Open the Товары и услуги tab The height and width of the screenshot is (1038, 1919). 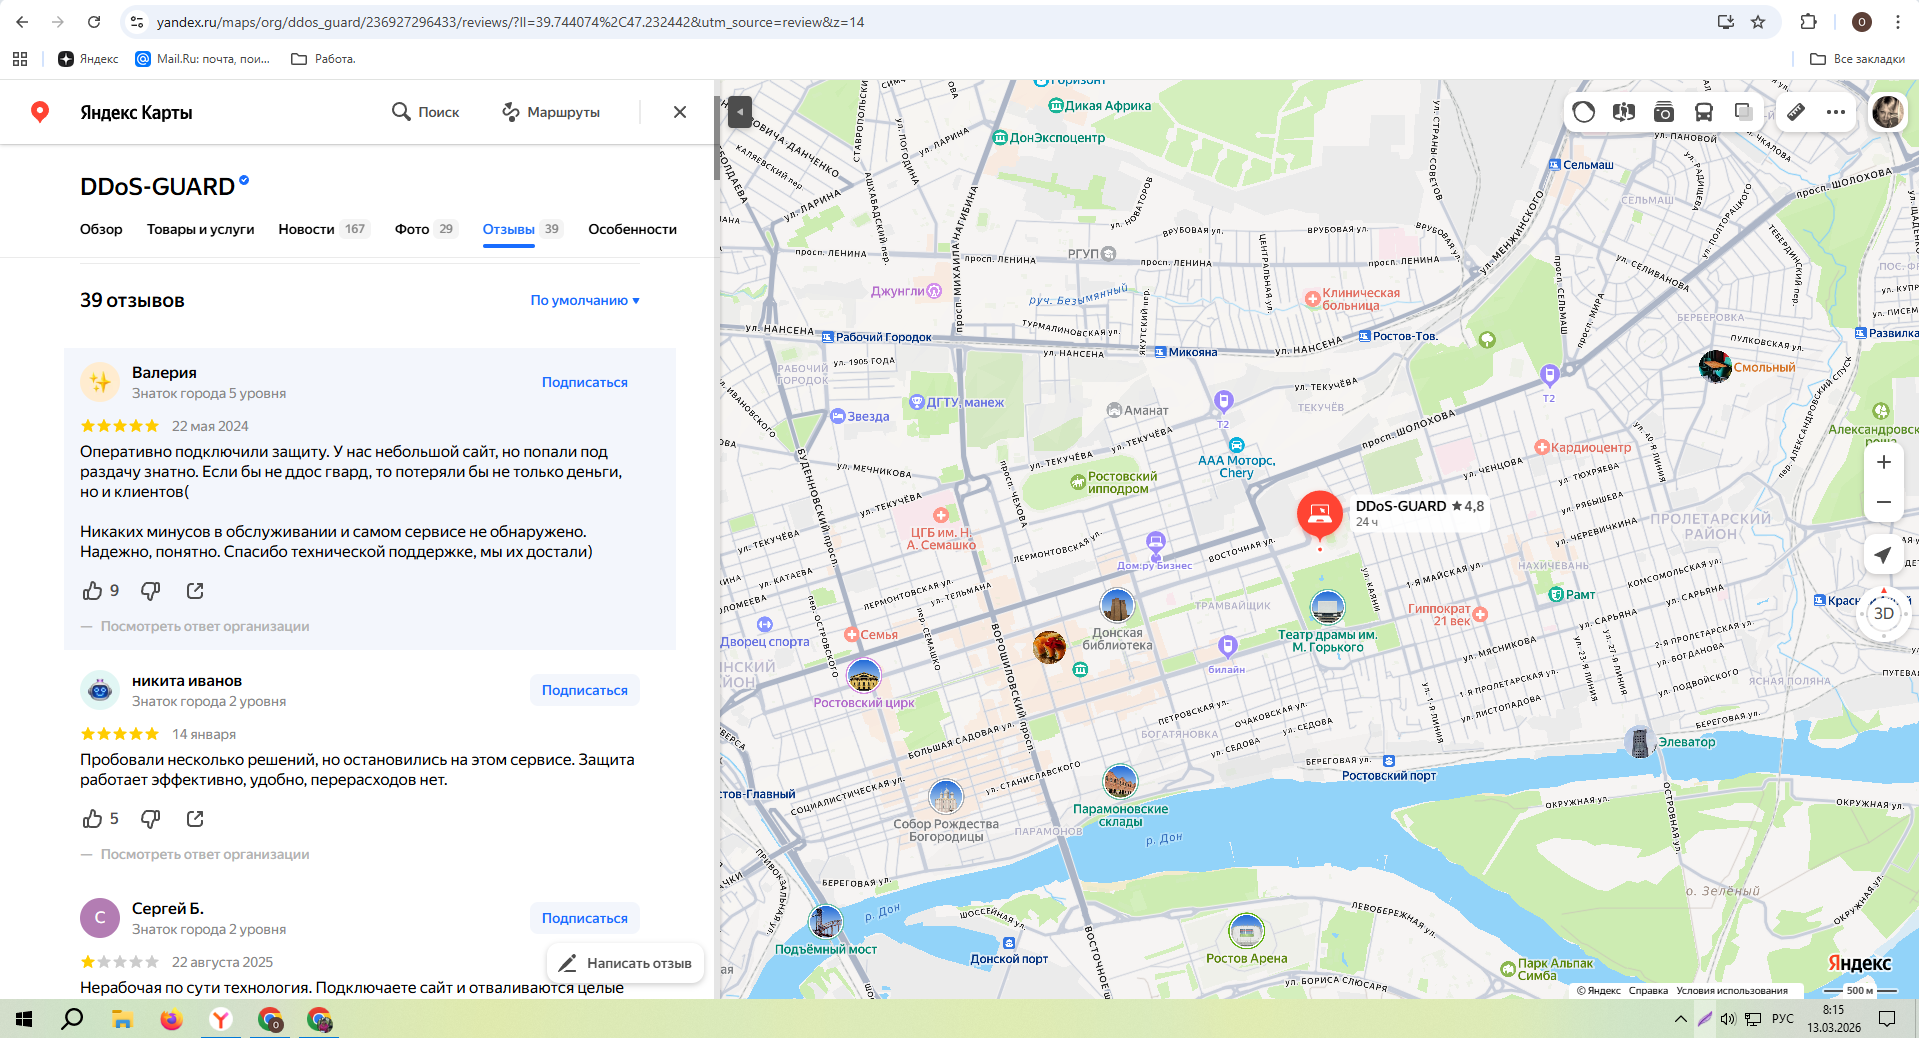click(x=200, y=229)
